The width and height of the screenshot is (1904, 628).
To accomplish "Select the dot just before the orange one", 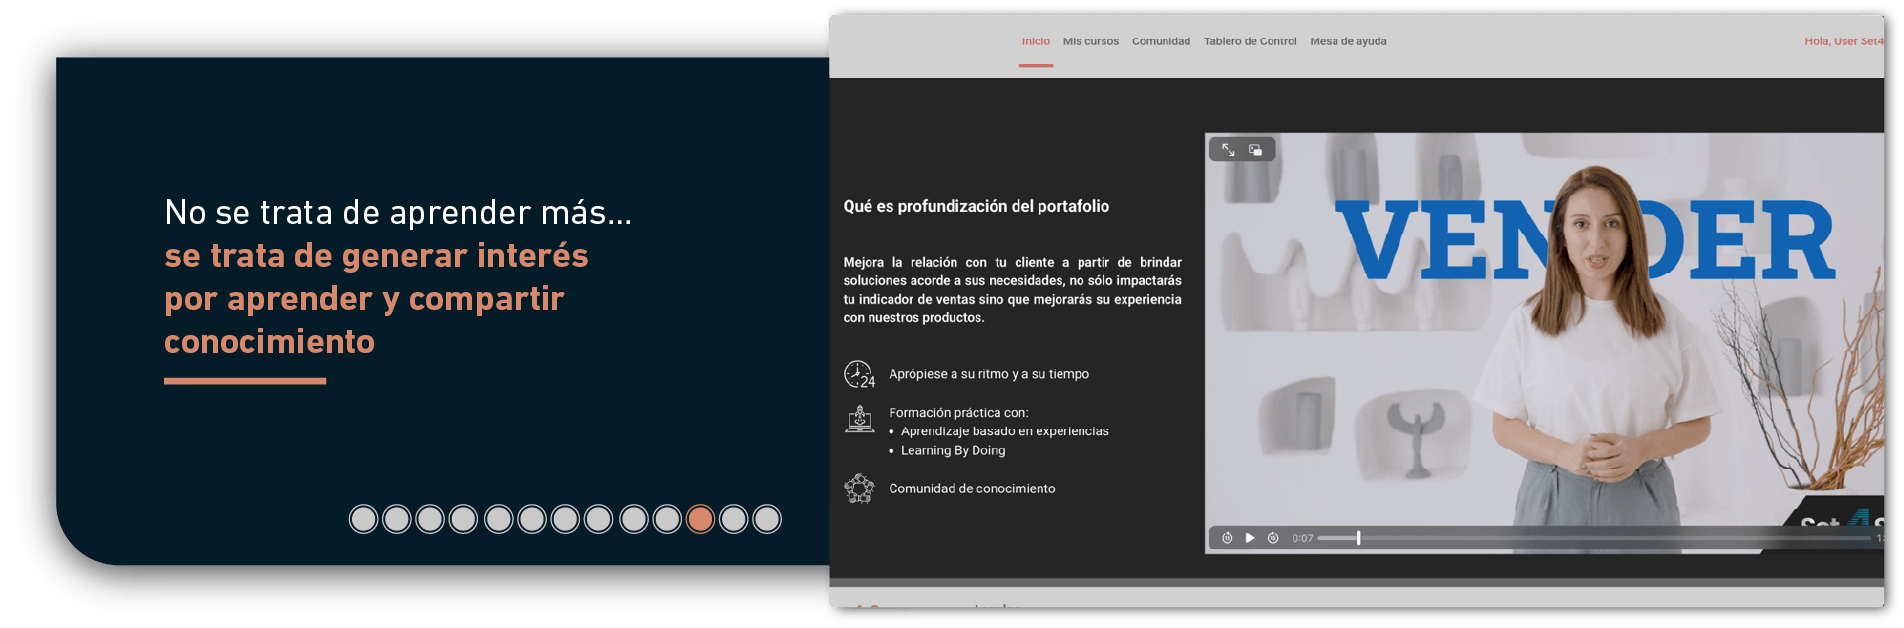I will coord(667,519).
